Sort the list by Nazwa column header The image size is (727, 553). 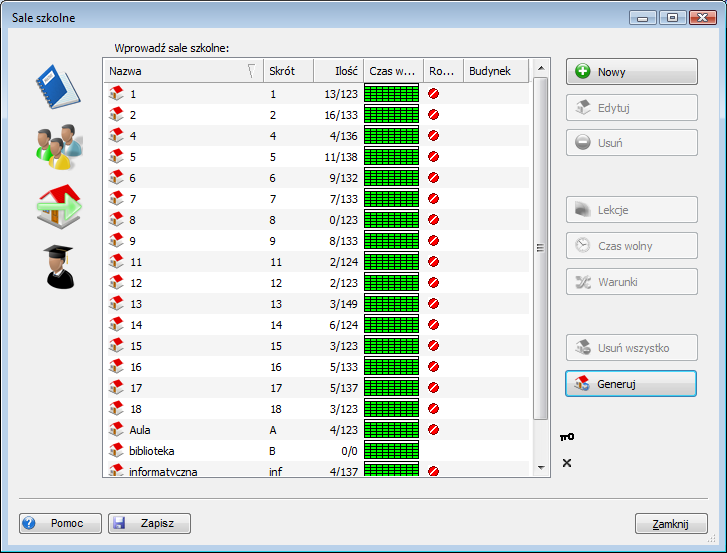click(x=184, y=71)
